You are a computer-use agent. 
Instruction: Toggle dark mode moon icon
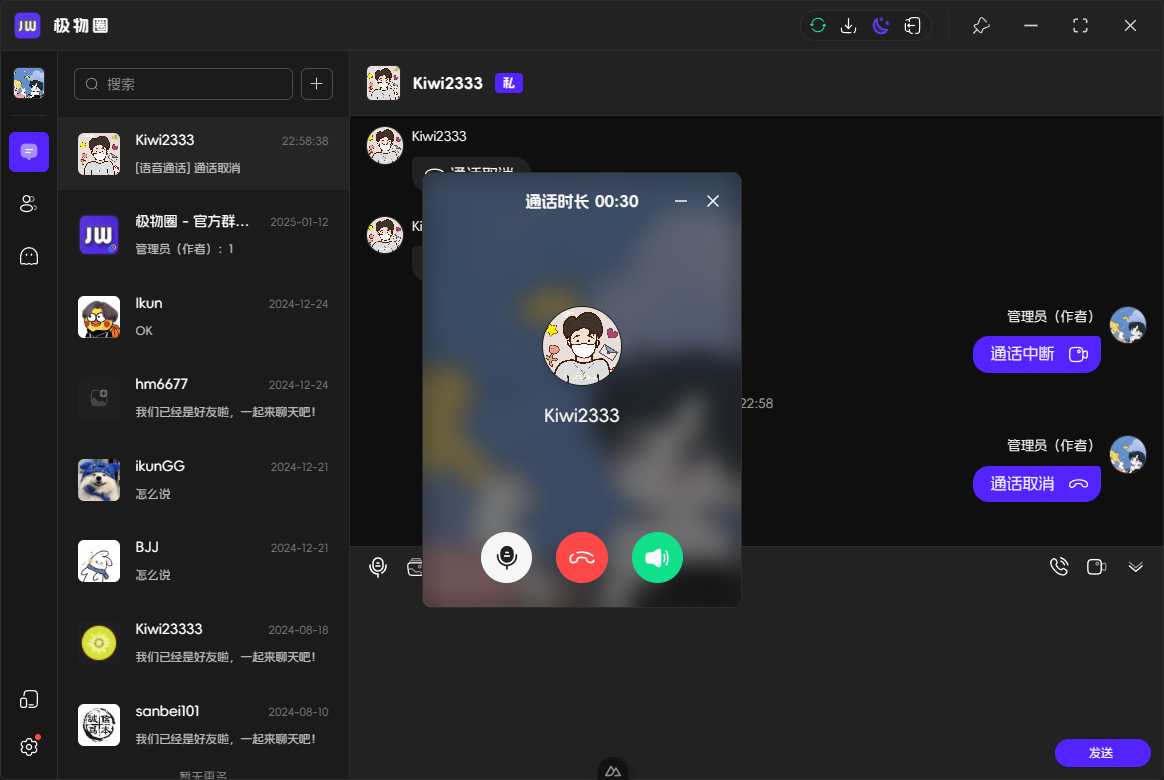click(880, 26)
